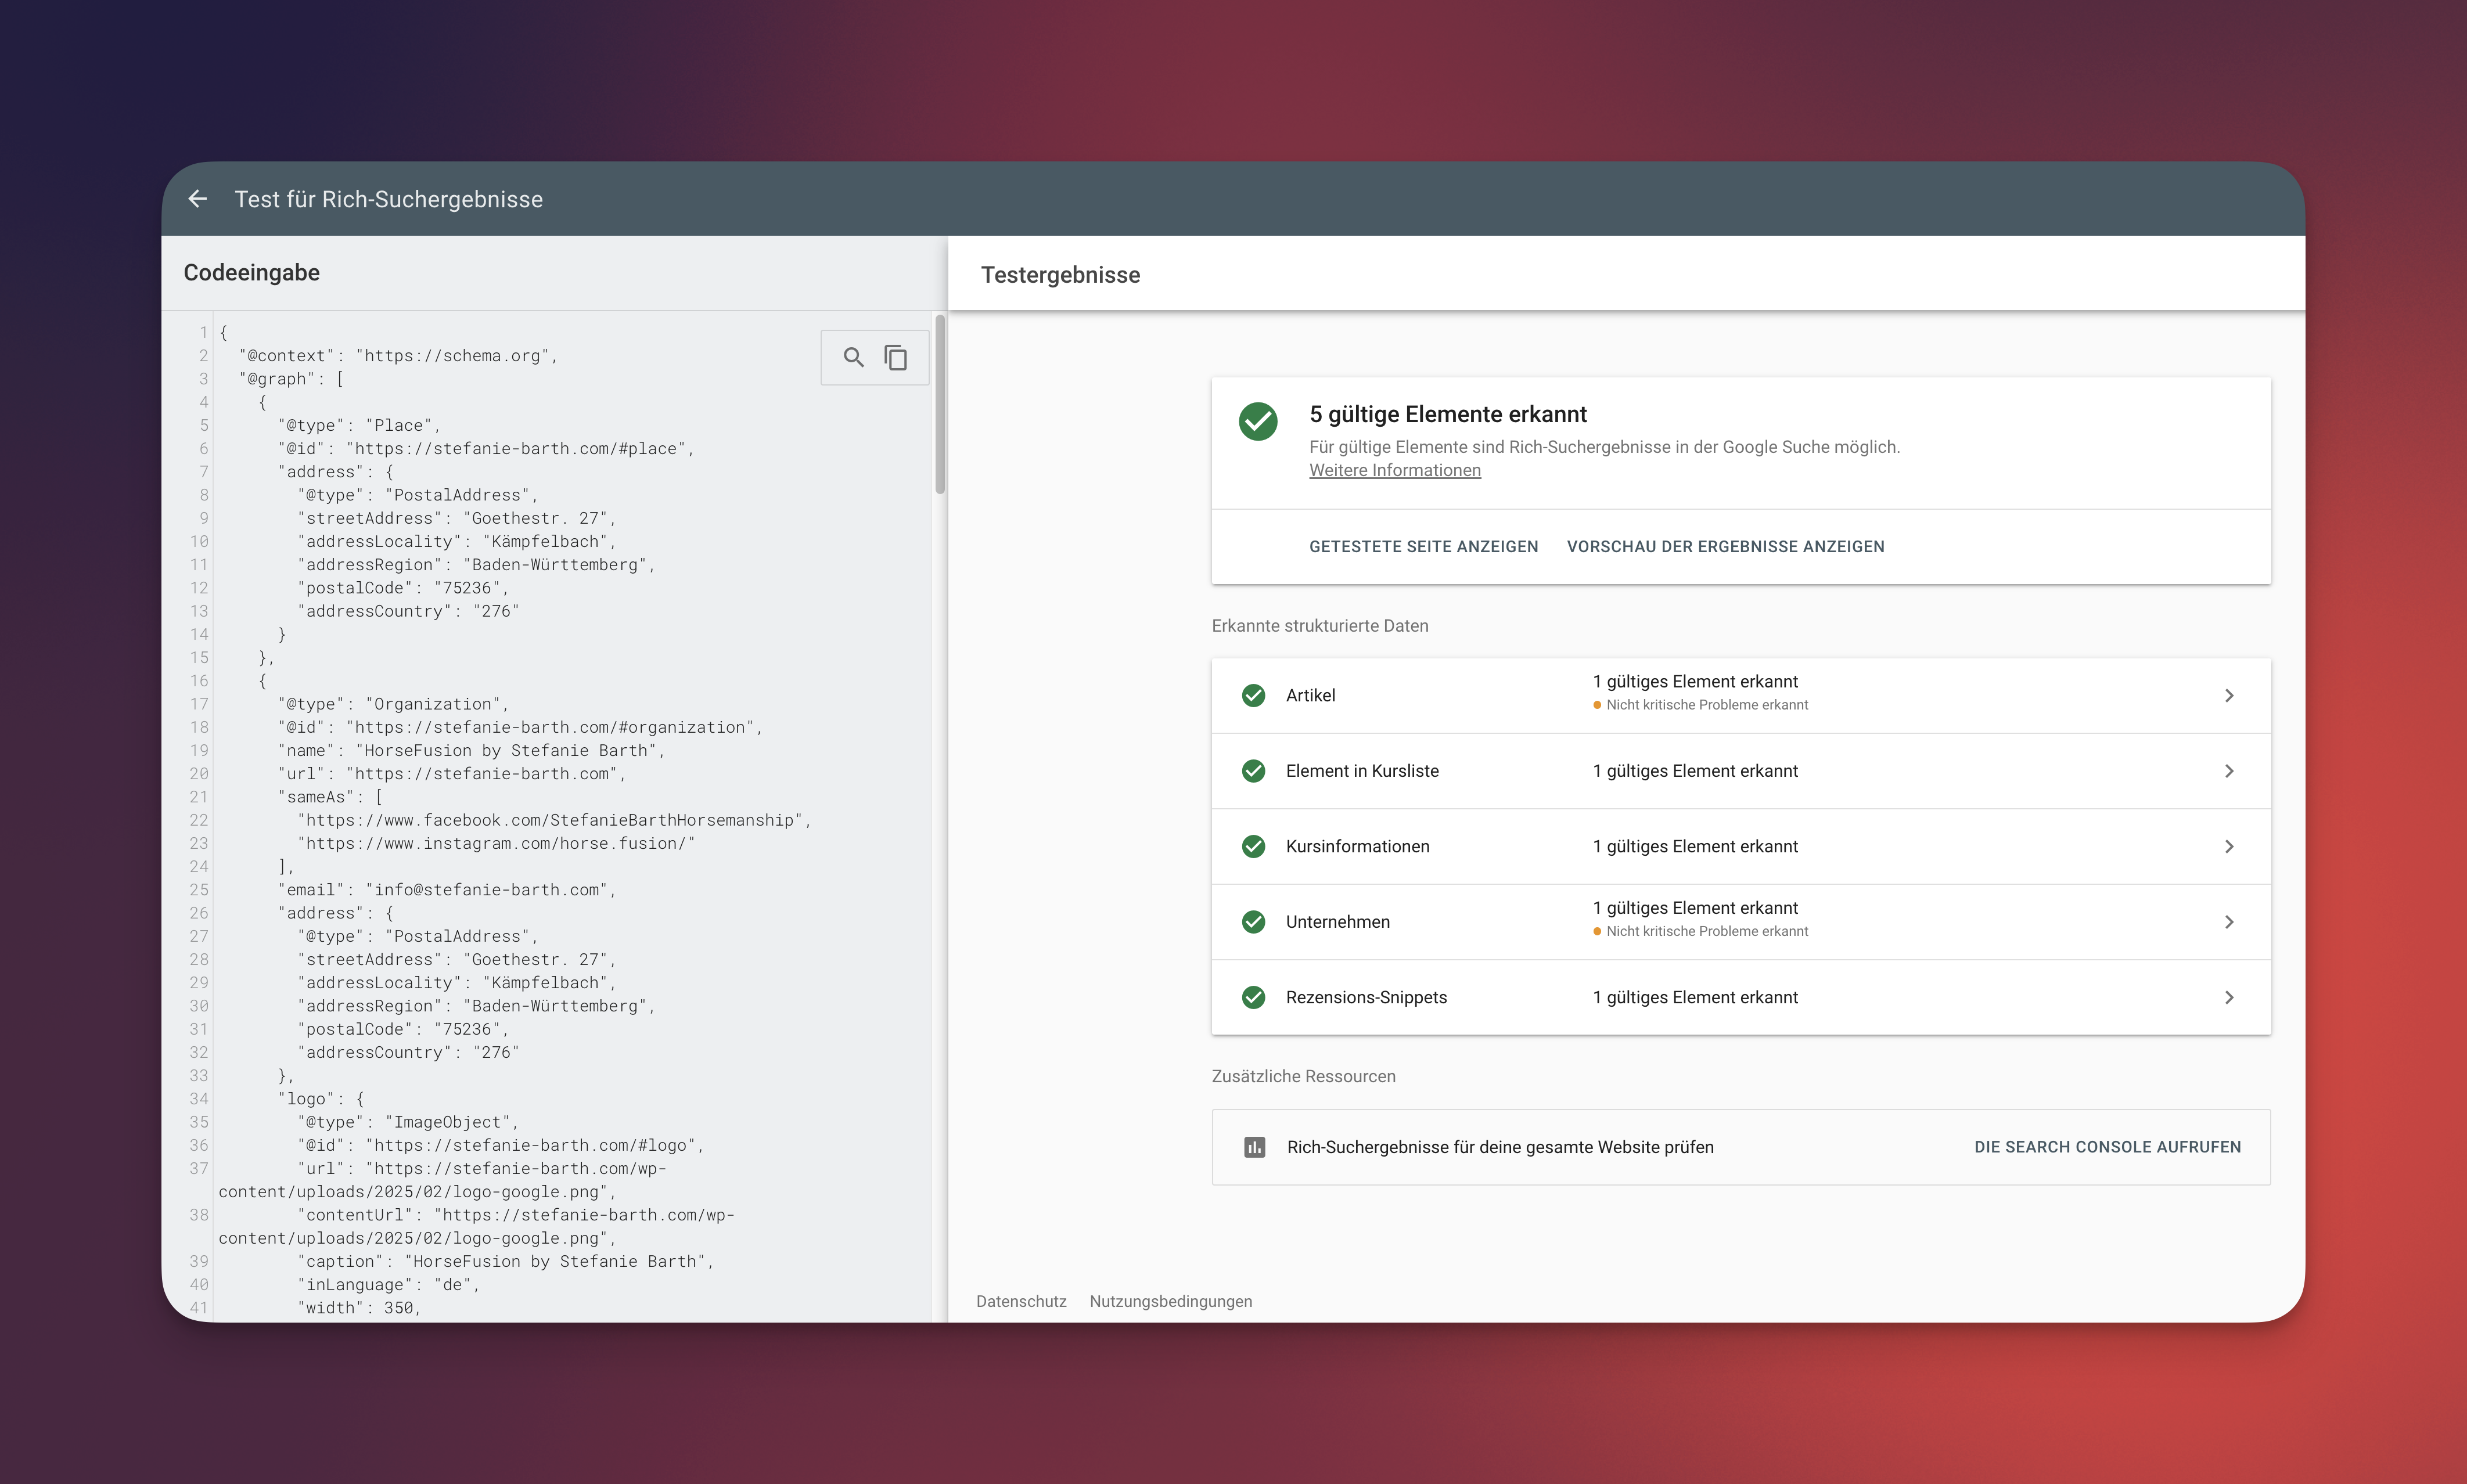2467x1484 pixels.
Task: Click the Codeeingabe panel heading
Action: pos(252,273)
